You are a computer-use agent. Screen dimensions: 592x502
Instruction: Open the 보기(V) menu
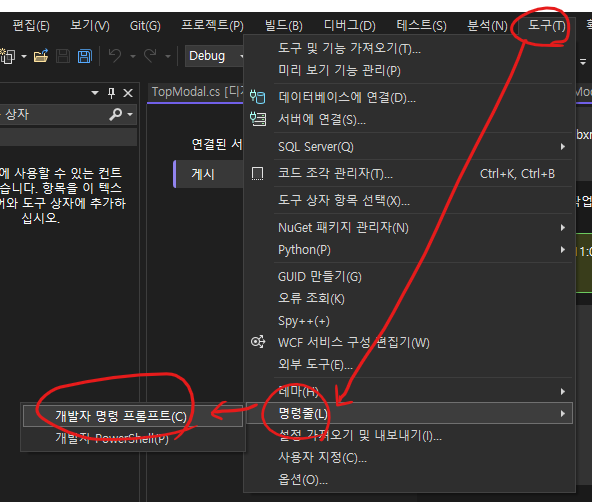[x=90, y=26]
